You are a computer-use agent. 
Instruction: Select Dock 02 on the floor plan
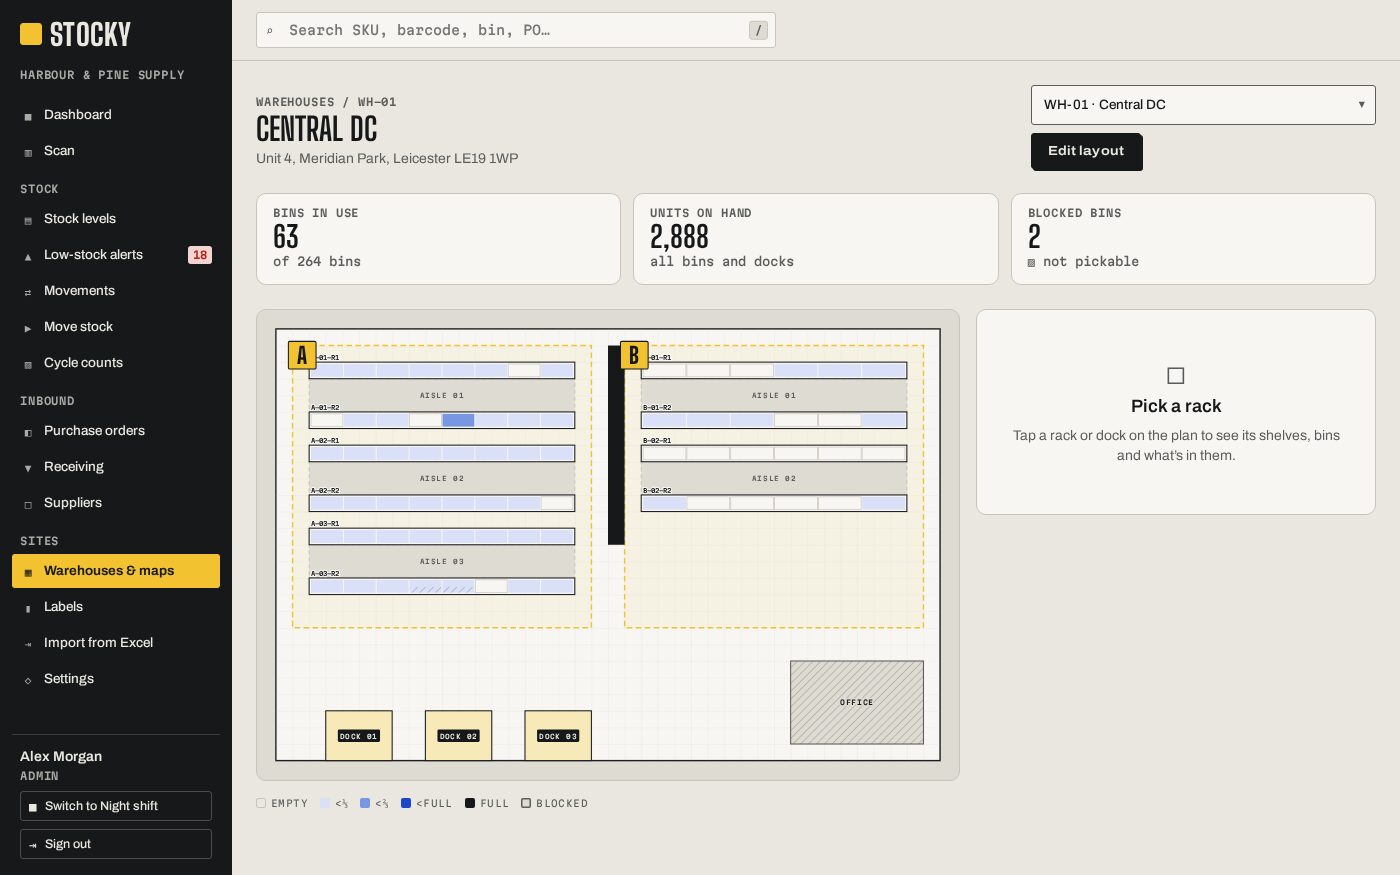click(x=458, y=736)
